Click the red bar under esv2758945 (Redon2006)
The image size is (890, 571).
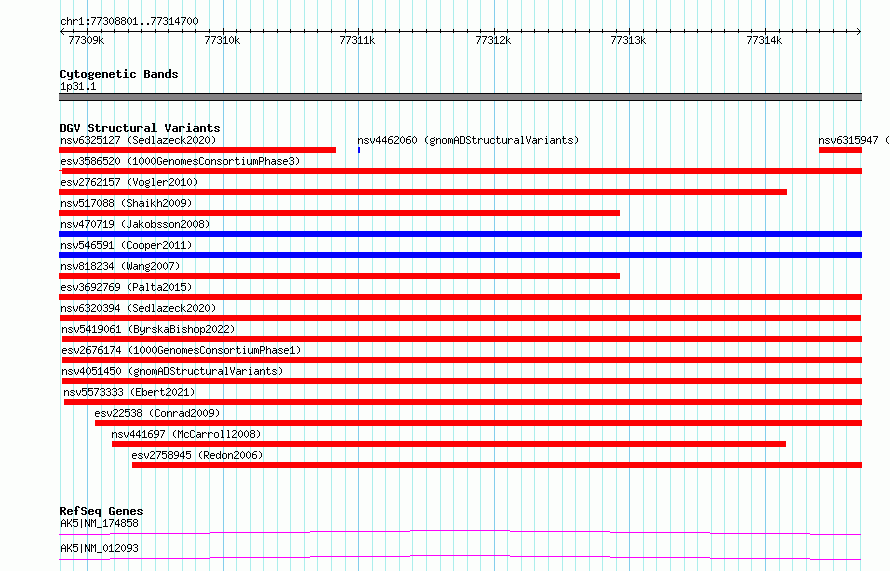point(497,465)
